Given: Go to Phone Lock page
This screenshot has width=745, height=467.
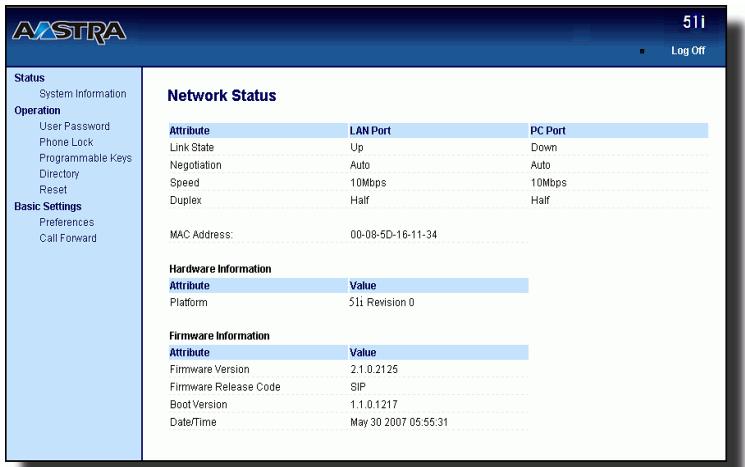Looking at the screenshot, I should pyautogui.click(x=66, y=142).
